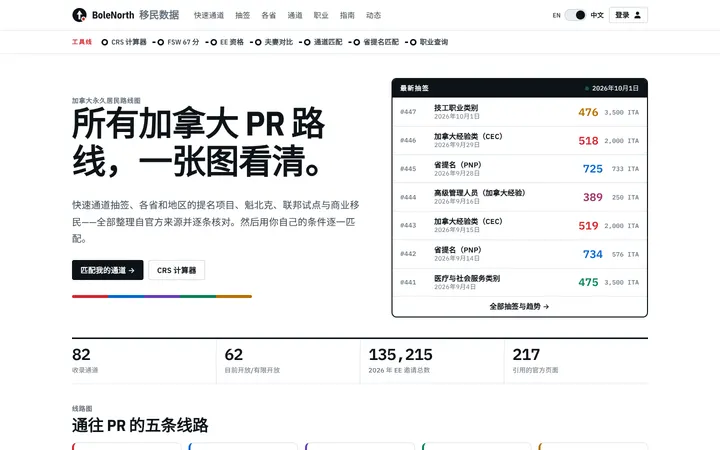
Task: Select draw row #445 省提名 (PNP)
Action: pyautogui.click(x=519, y=169)
